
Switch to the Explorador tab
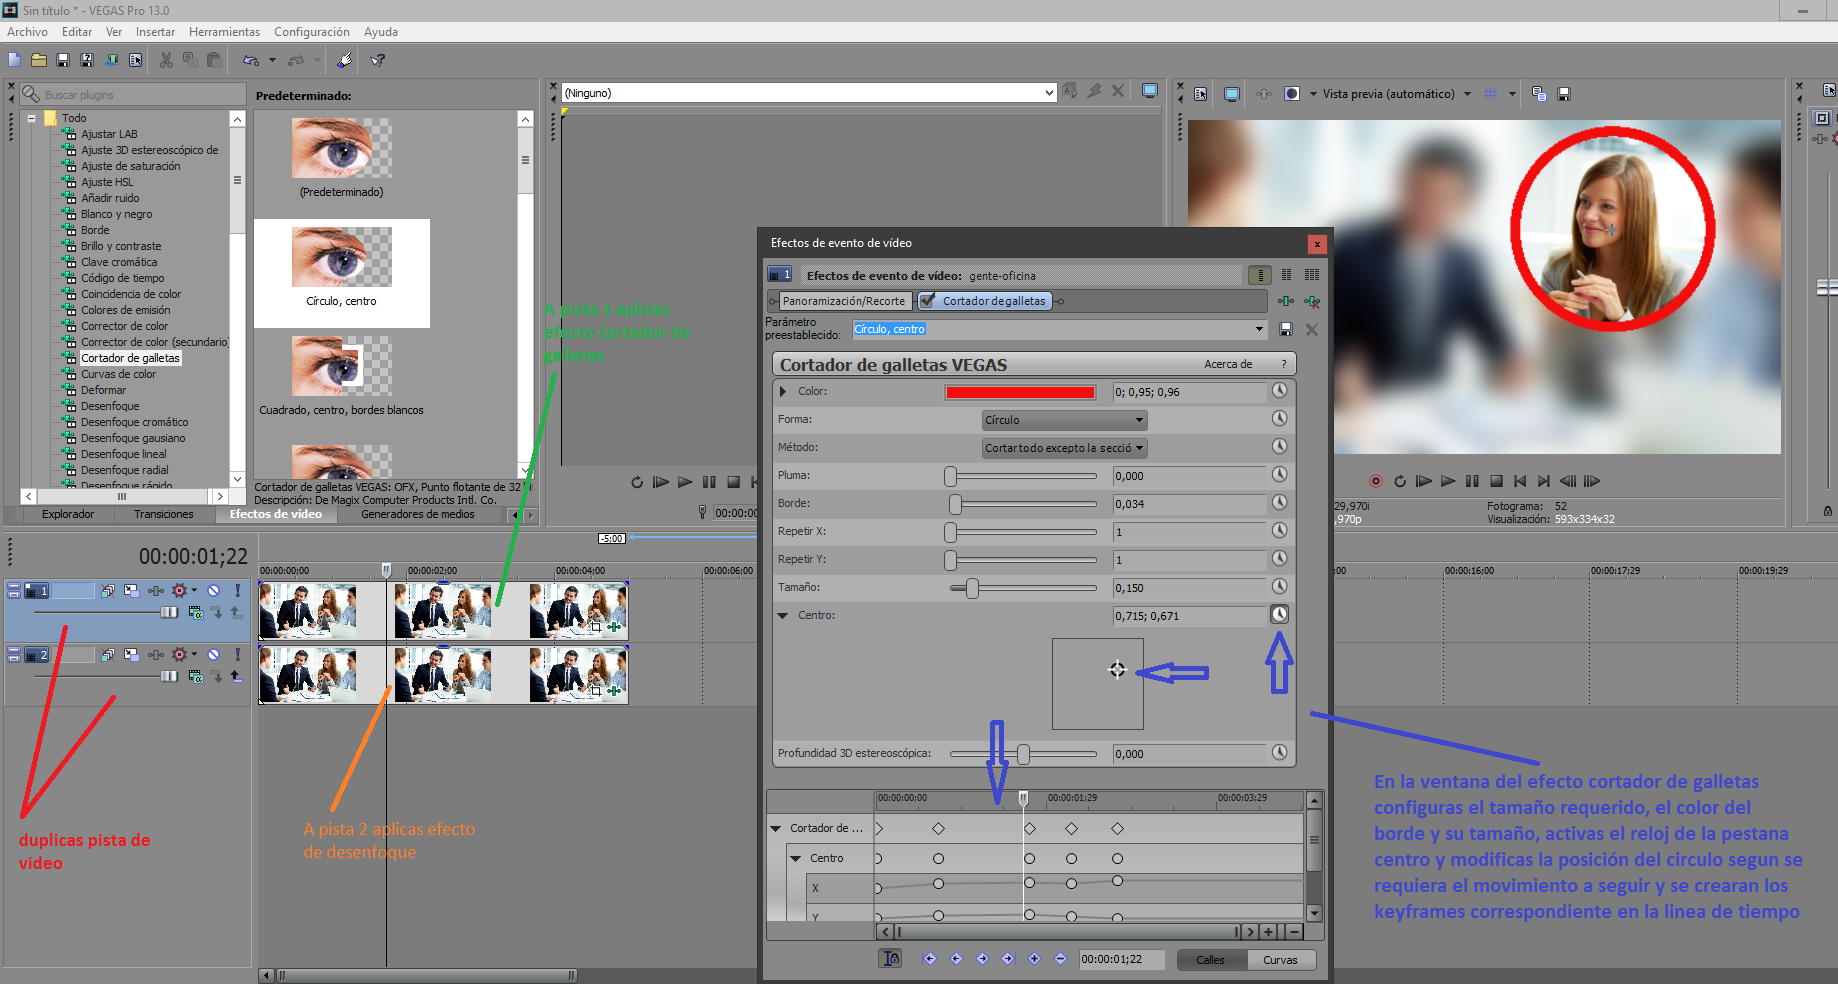point(68,514)
